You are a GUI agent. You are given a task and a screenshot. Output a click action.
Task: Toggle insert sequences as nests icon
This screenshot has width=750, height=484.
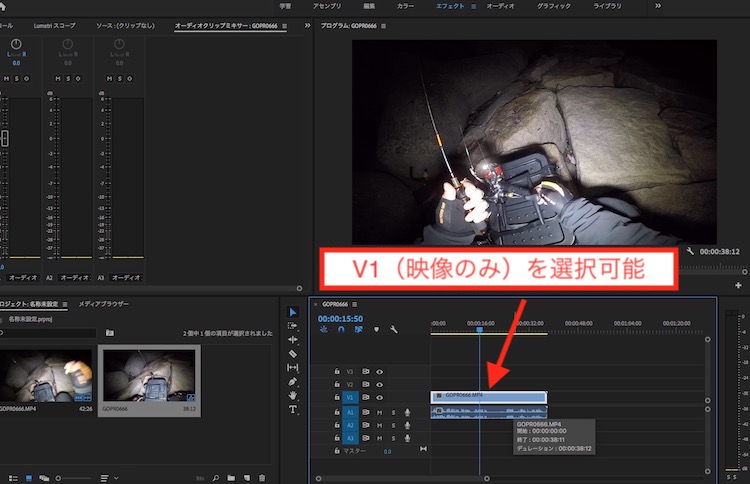click(x=324, y=330)
